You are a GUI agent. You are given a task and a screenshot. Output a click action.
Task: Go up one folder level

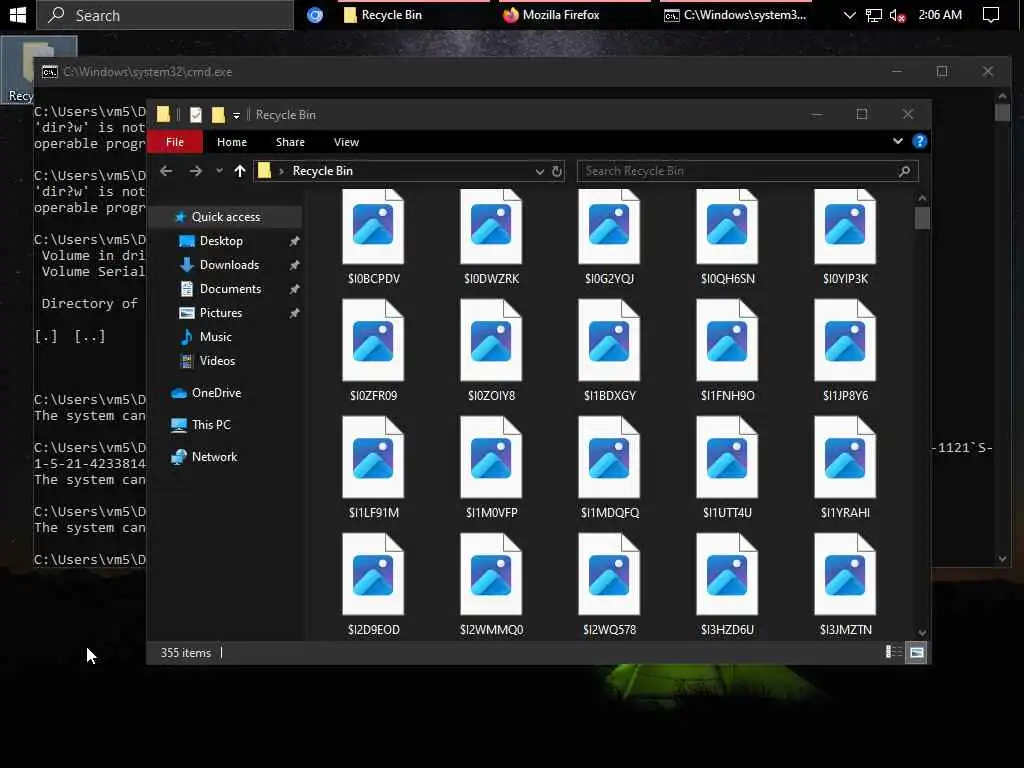(240, 171)
